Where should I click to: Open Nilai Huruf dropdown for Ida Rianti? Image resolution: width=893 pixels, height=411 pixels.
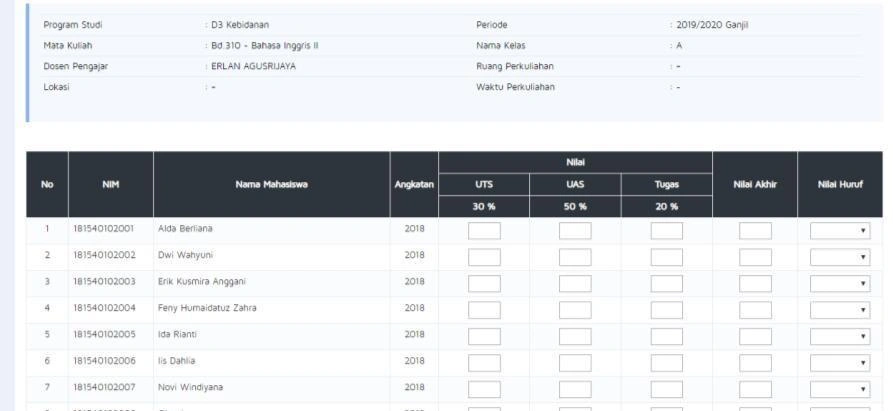(840, 336)
